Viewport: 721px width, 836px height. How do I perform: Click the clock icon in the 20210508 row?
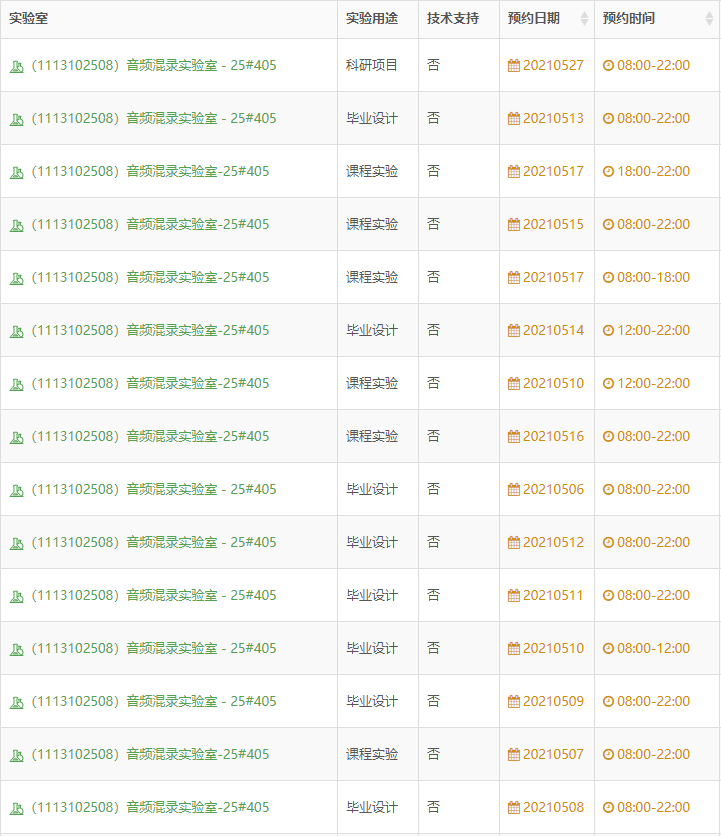[x=608, y=807]
